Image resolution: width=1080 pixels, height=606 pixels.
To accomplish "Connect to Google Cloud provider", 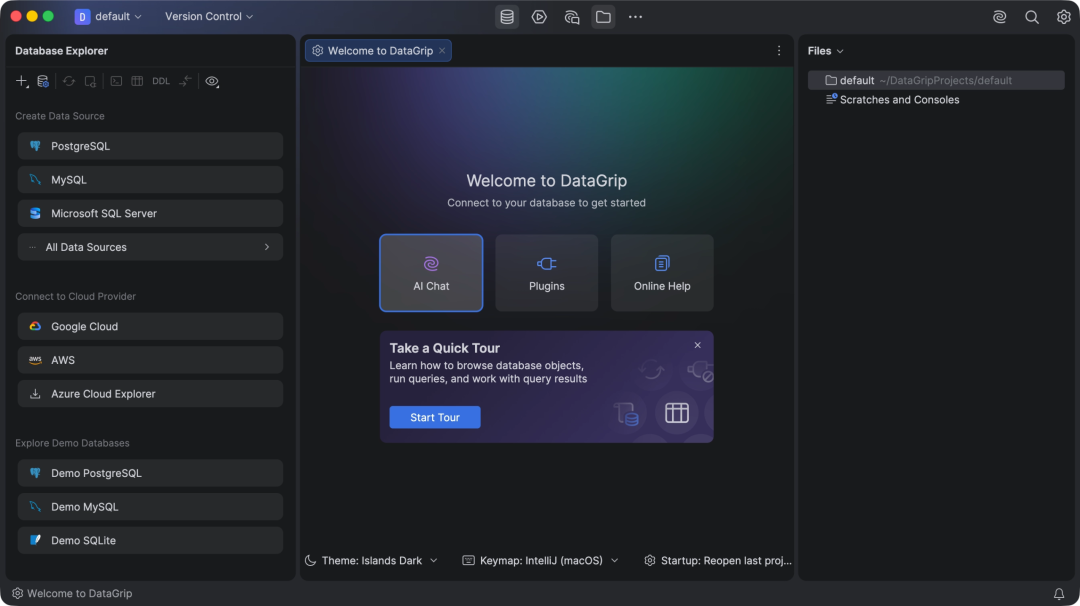I will point(150,326).
